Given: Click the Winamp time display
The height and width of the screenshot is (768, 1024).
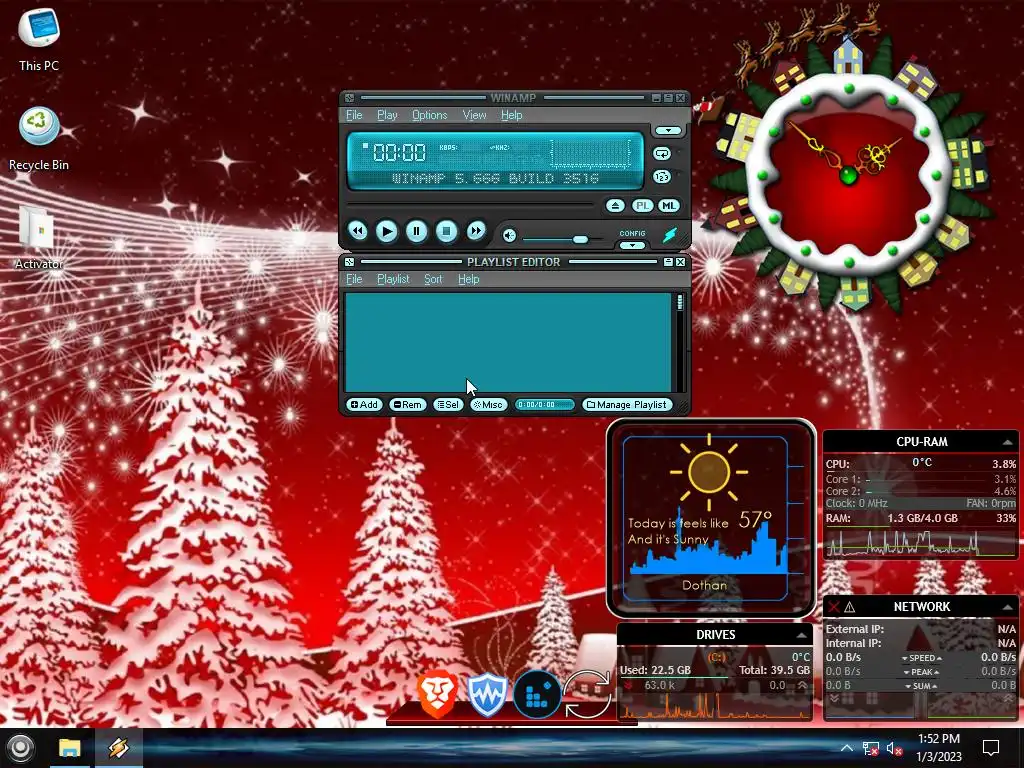Looking at the screenshot, I should click(x=399, y=153).
